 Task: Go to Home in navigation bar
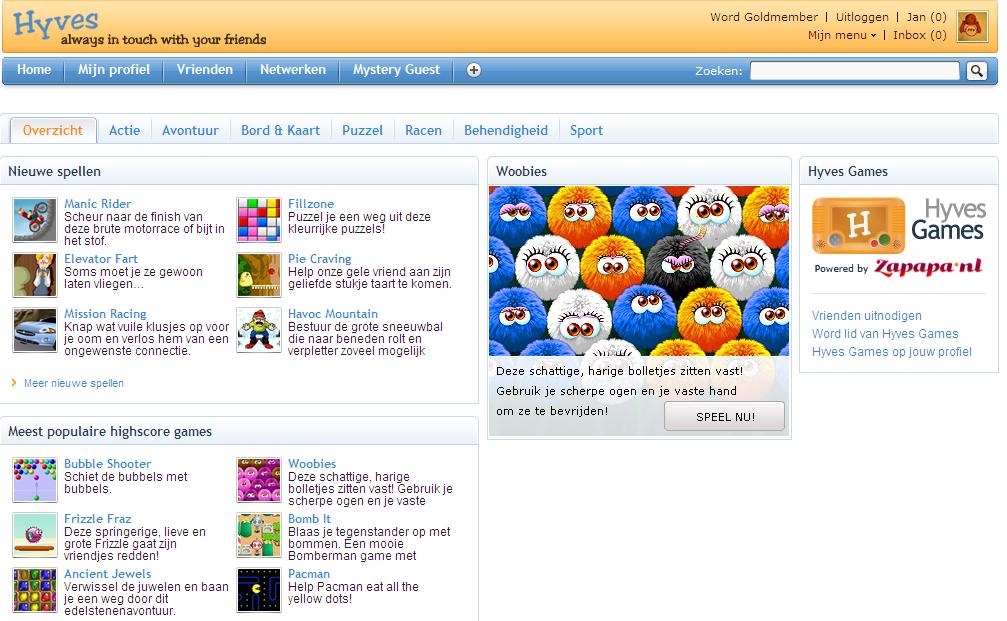pos(33,70)
